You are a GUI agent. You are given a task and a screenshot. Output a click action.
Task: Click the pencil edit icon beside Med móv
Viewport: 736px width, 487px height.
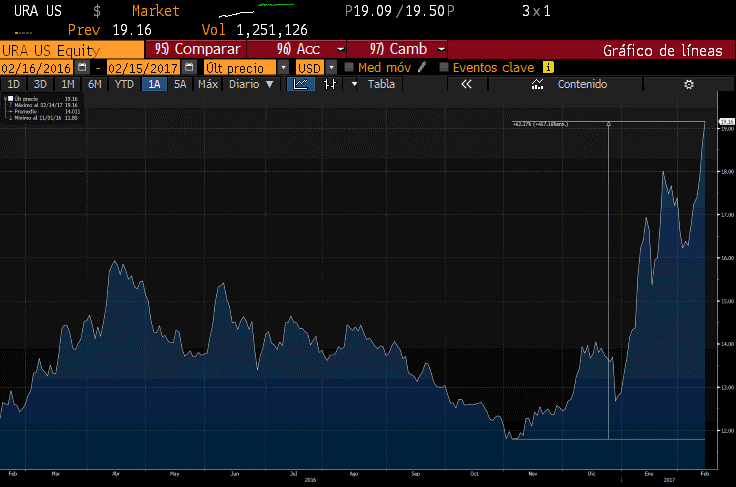422,67
